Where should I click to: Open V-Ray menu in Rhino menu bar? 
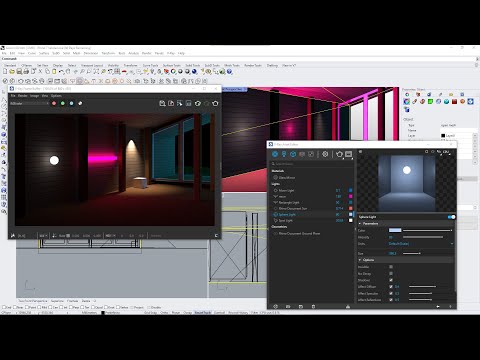171,53
